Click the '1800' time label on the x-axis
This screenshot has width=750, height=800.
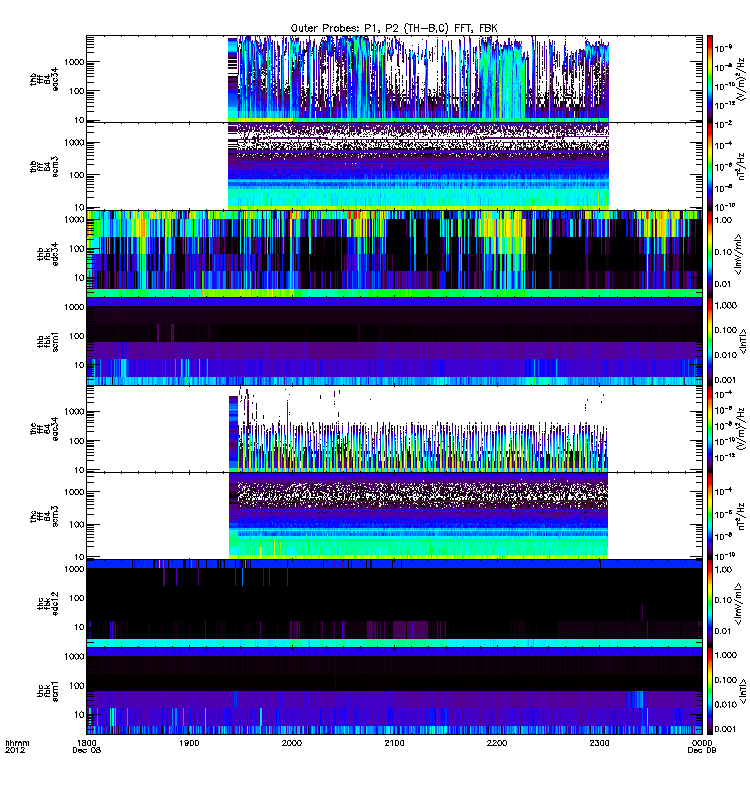87,743
